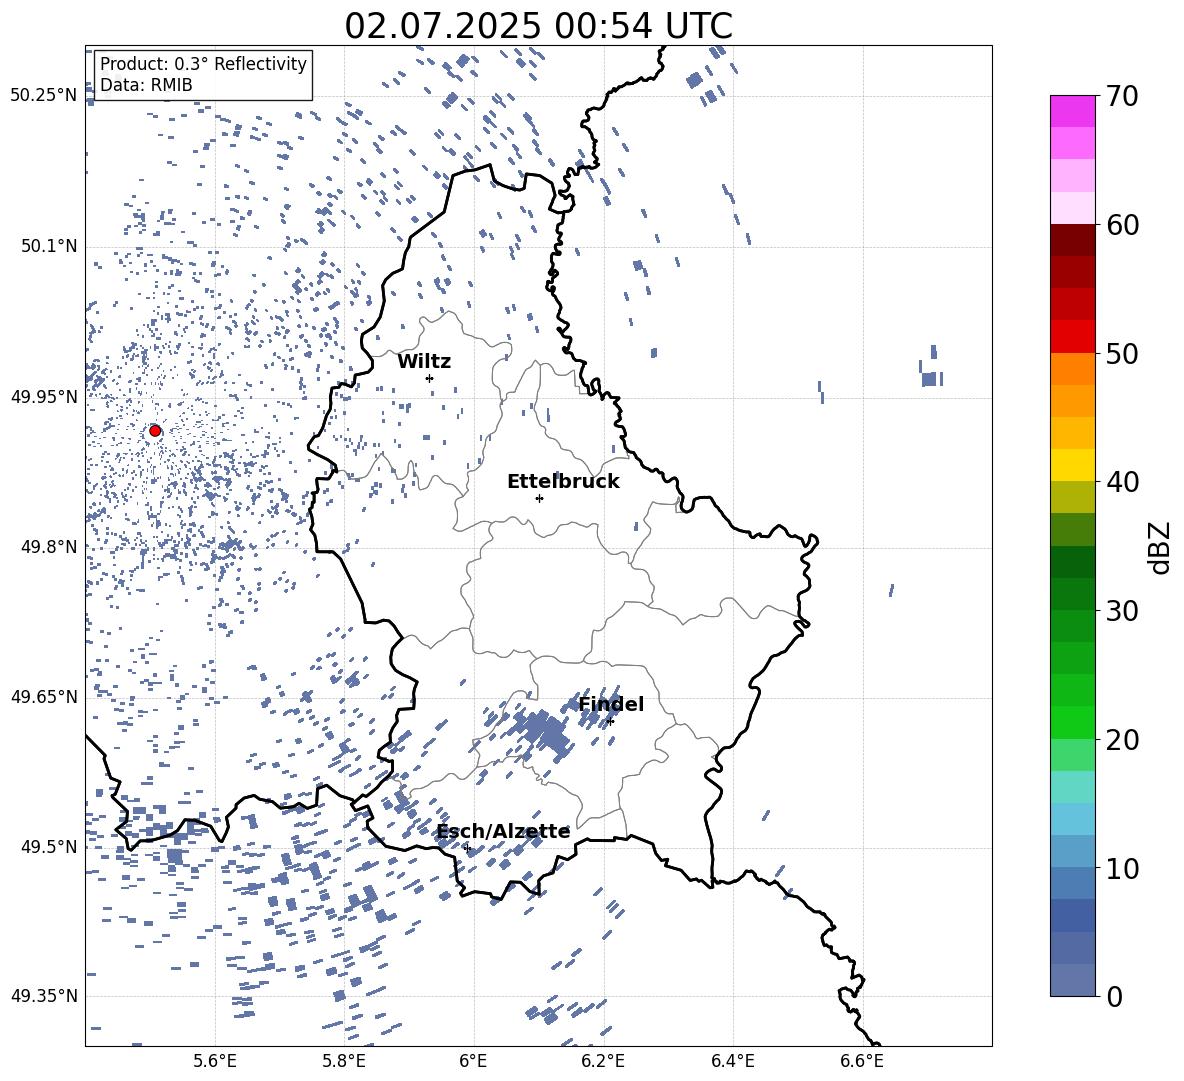This screenshot has height=1081, width=1184.
Task: Click the bright red swatch just above 50
Action: click(1073, 337)
